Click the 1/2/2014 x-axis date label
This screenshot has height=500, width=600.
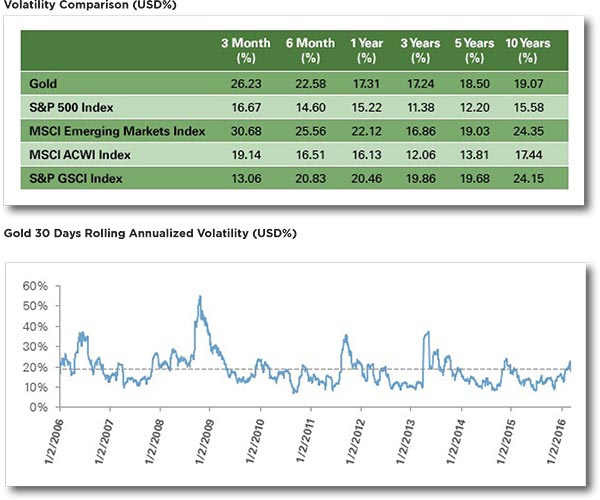456,441
